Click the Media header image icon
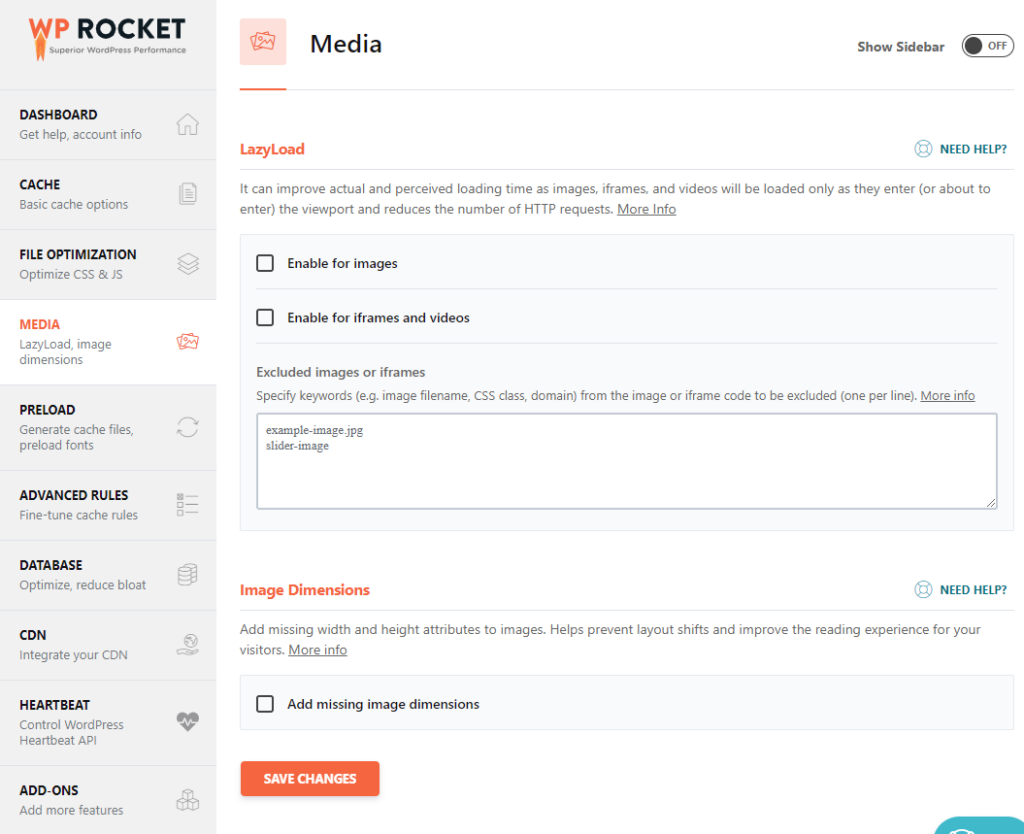Screen dimensions: 1024x834 263,42
